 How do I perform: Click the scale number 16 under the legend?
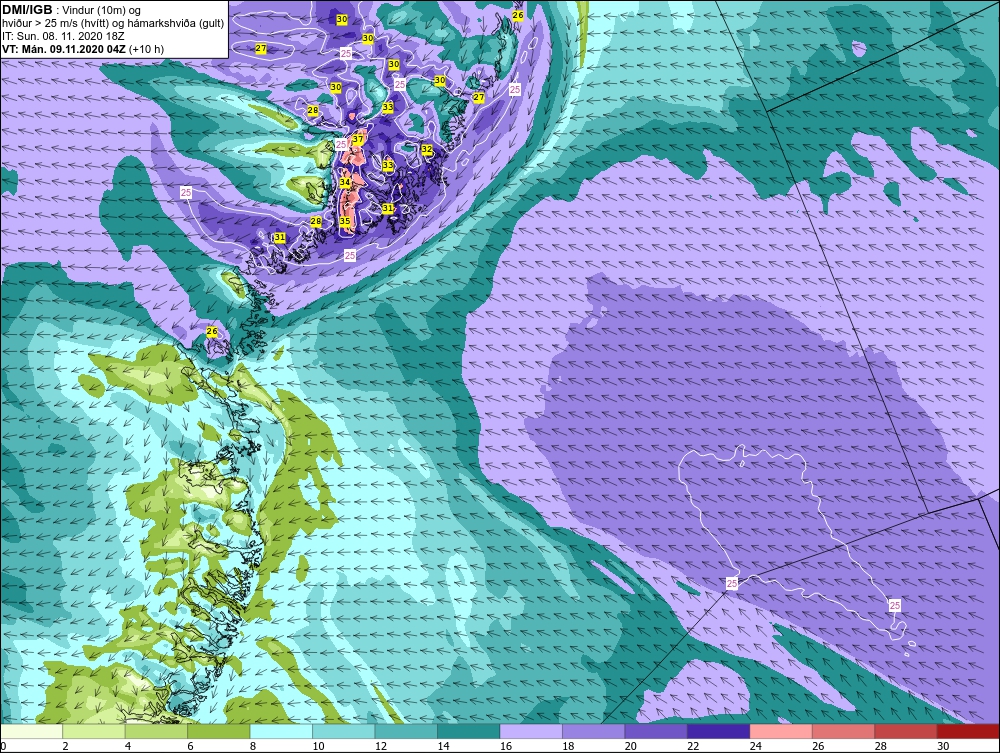[506, 746]
